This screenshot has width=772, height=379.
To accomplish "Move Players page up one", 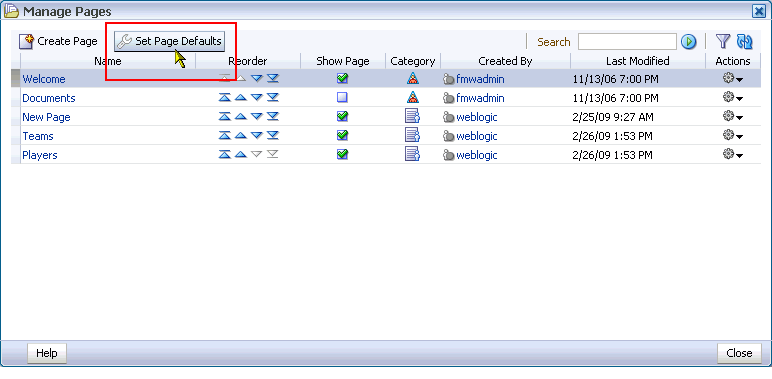I will (x=240, y=155).
